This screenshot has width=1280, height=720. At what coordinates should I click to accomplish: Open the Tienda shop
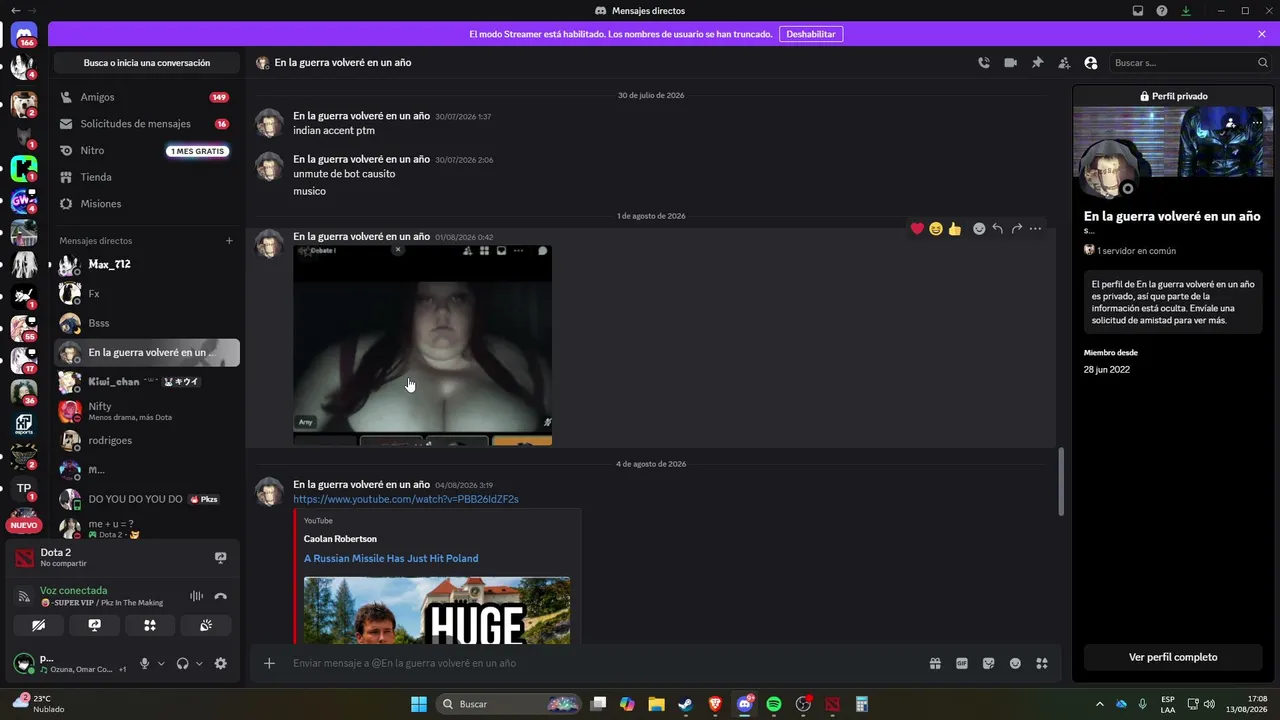[146, 177]
